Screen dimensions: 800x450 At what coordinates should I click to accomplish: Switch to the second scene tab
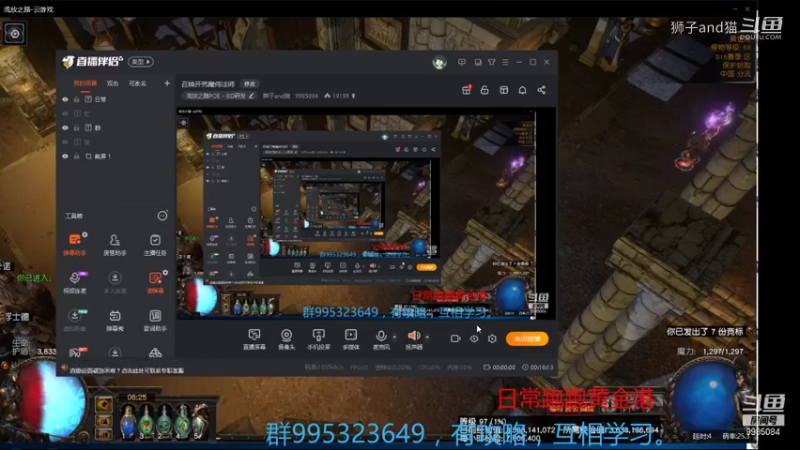[112, 83]
